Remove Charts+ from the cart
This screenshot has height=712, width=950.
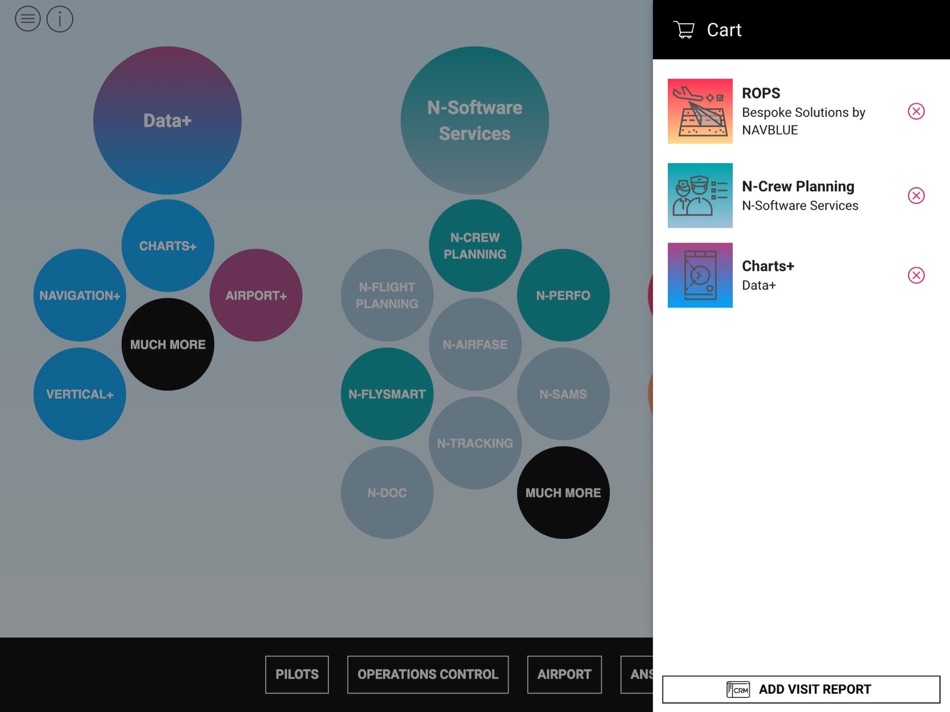pyautogui.click(x=915, y=275)
